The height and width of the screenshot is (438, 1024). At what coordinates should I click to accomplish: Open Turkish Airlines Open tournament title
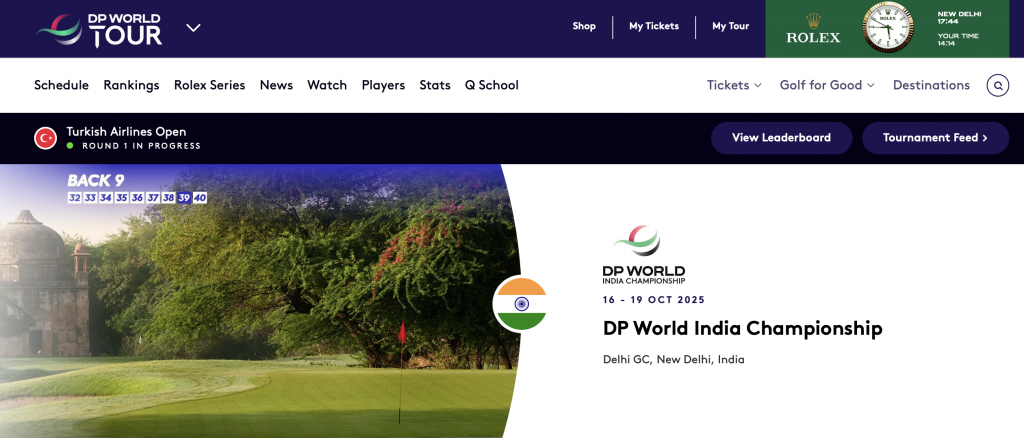click(x=126, y=132)
